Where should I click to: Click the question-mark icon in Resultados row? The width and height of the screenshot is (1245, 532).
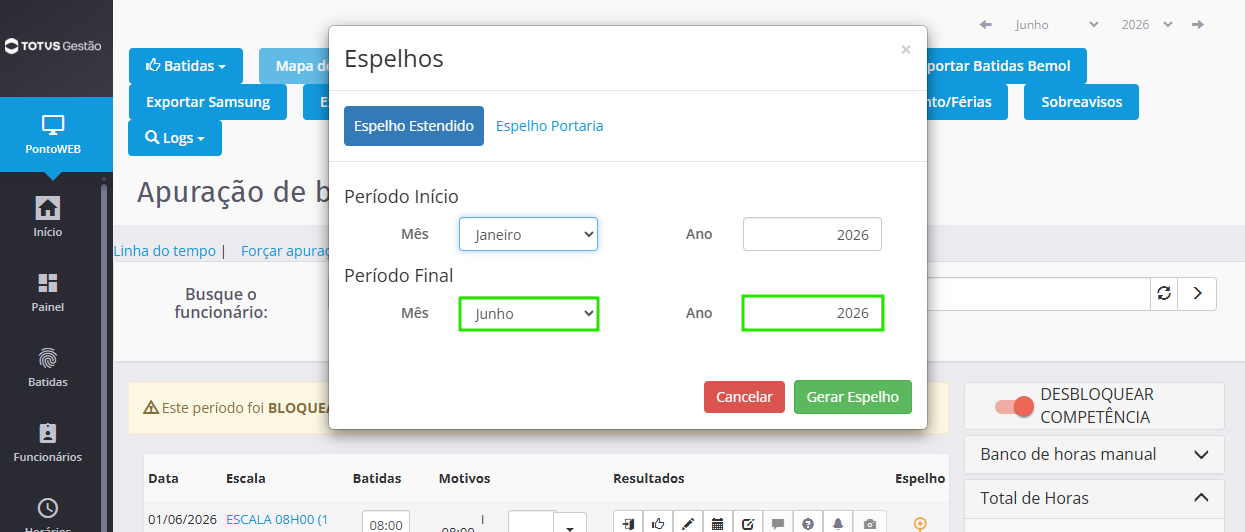pyautogui.click(x=808, y=523)
